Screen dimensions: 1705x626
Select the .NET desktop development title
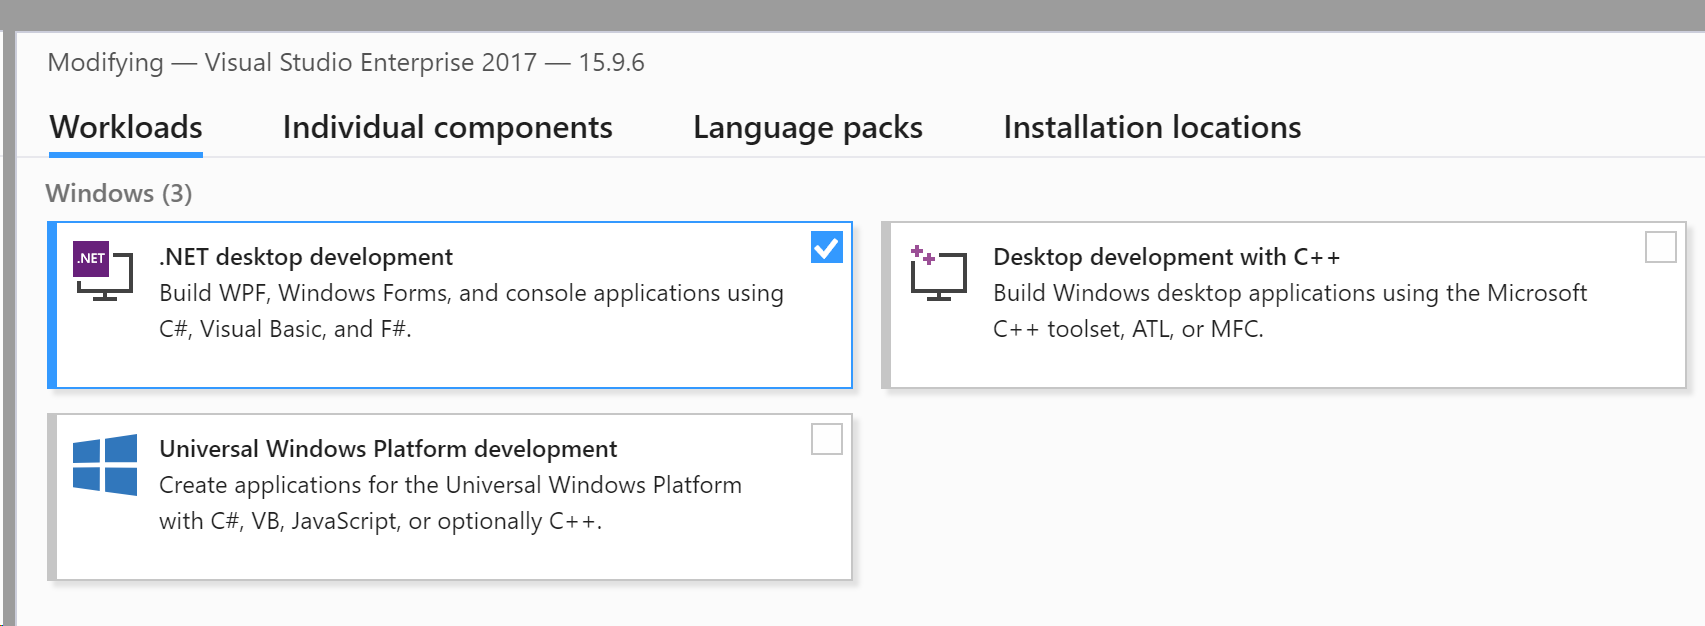[x=306, y=257]
